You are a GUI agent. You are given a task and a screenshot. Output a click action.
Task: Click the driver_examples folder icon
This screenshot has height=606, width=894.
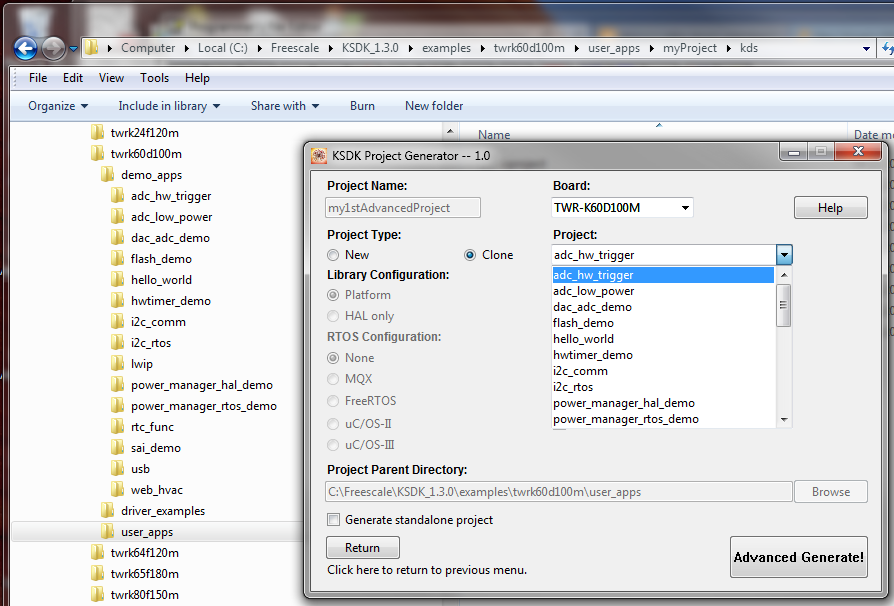point(108,510)
